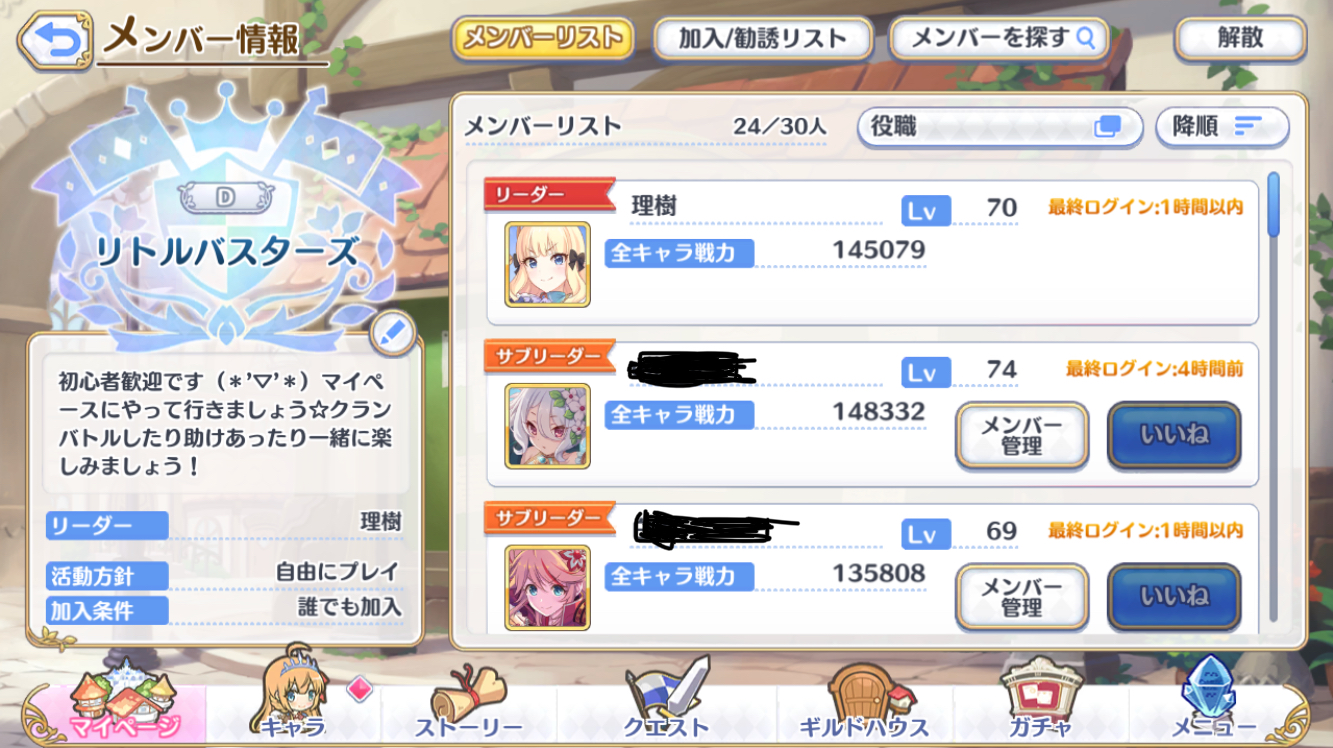Switch to メンバーリスト tab
1333x748 pixels.
pyautogui.click(x=544, y=38)
